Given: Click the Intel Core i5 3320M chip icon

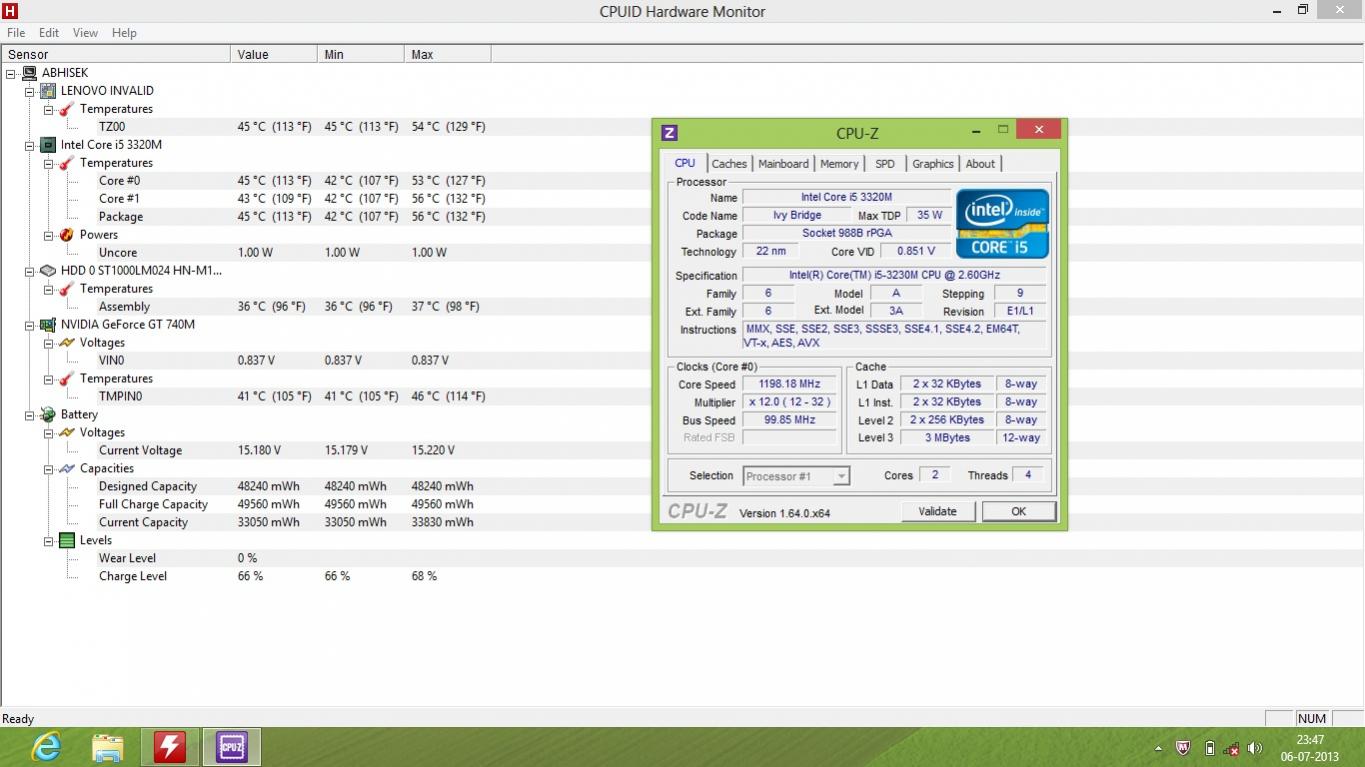Looking at the screenshot, I should tap(48, 145).
